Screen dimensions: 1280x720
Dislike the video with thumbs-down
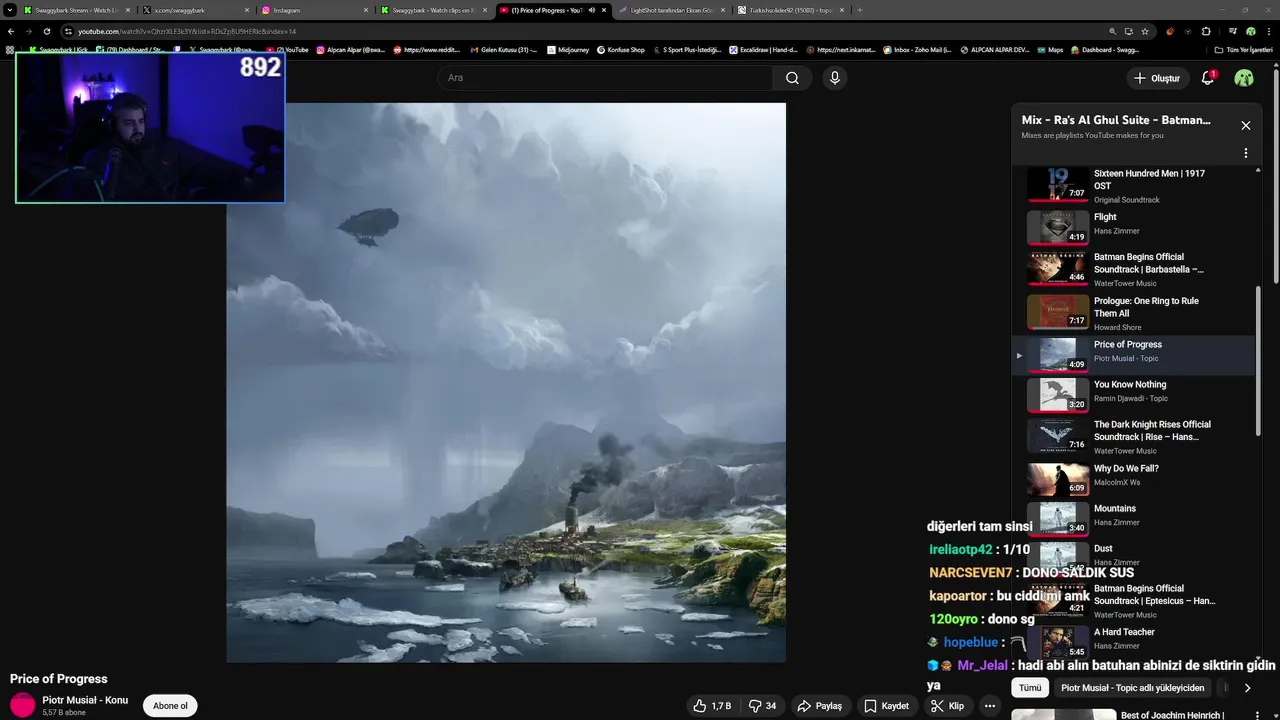pyautogui.click(x=763, y=706)
